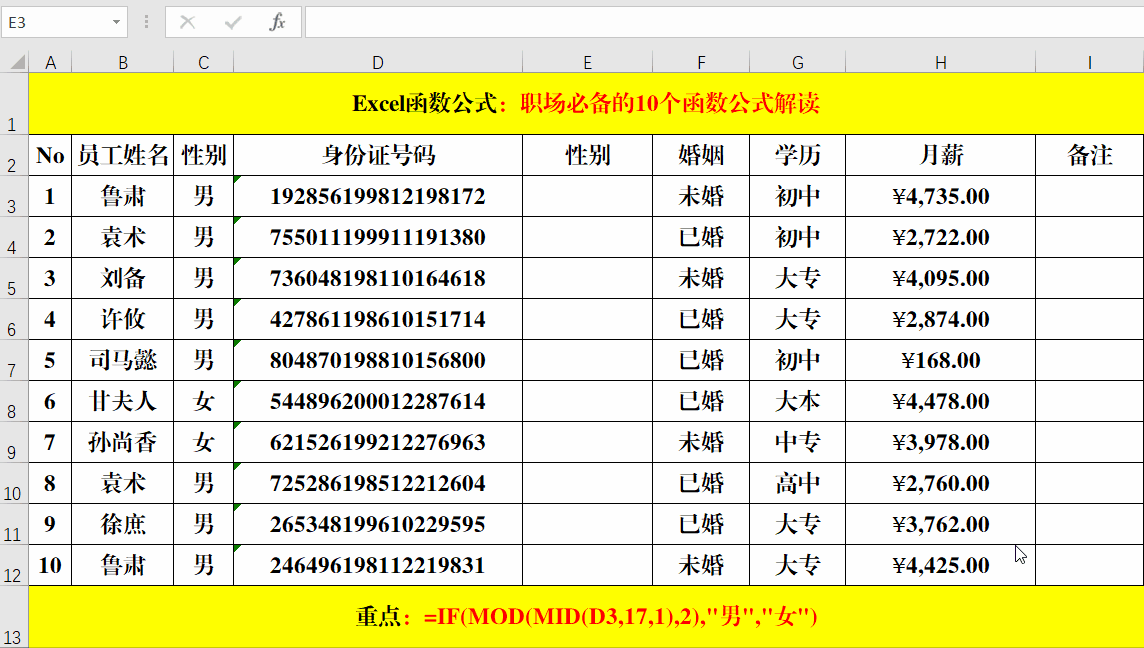Click cell with ID 265348199610229595

pyautogui.click(x=378, y=524)
